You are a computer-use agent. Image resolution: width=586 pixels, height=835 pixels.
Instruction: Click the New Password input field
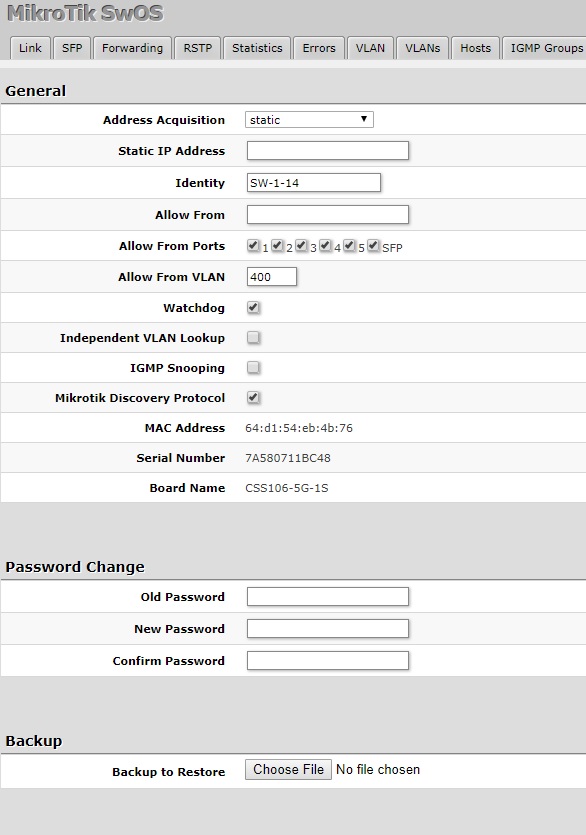pyautogui.click(x=327, y=628)
